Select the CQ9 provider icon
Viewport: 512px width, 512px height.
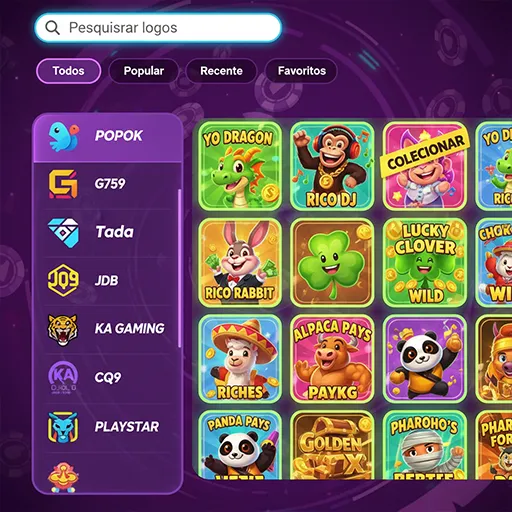63,377
